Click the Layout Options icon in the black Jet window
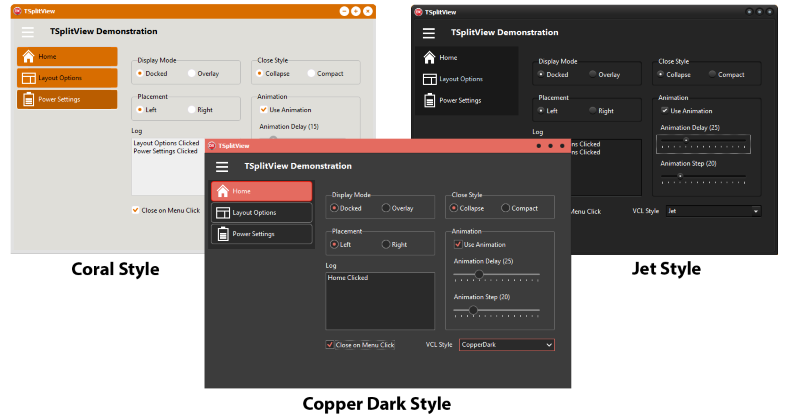Screen dimensions: 785x420 coord(429,79)
